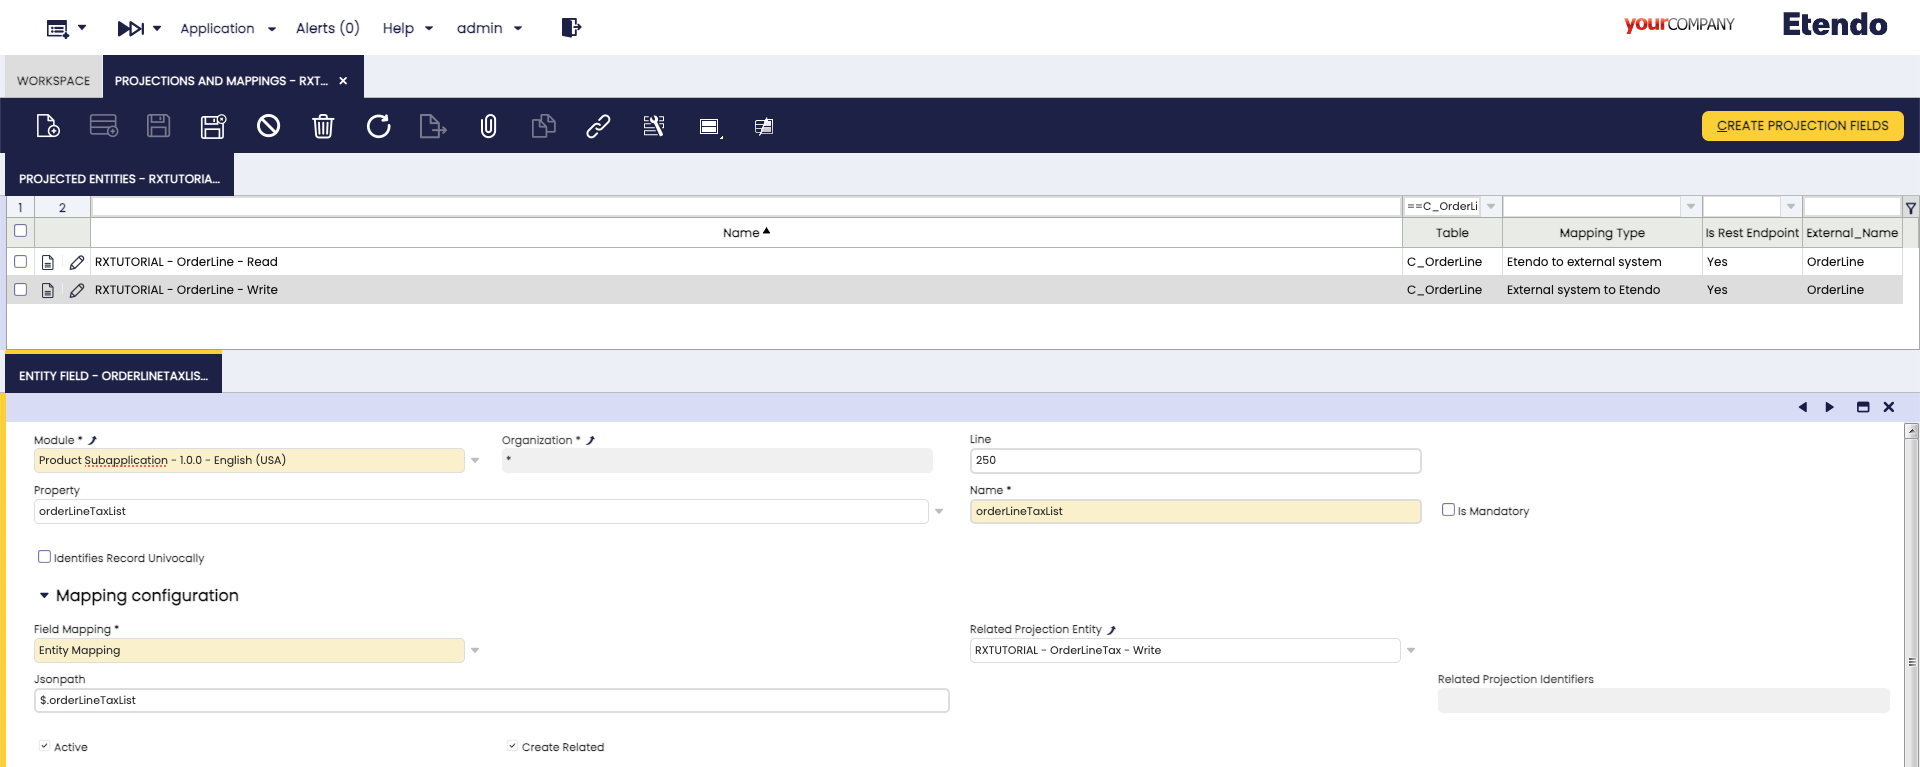Click the Audit trail toolbar icon
This screenshot has width=1920, height=767.
[654, 126]
